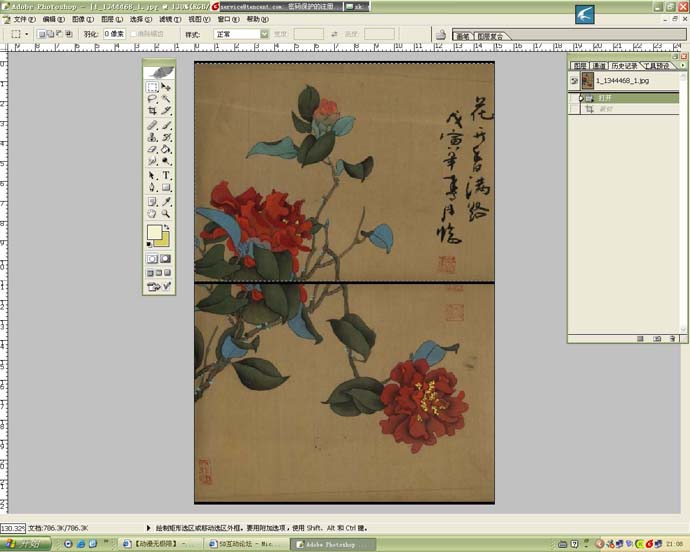Screen dimensions: 690x552
Task: Select the Move tool
Action: click(x=166, y=87)
